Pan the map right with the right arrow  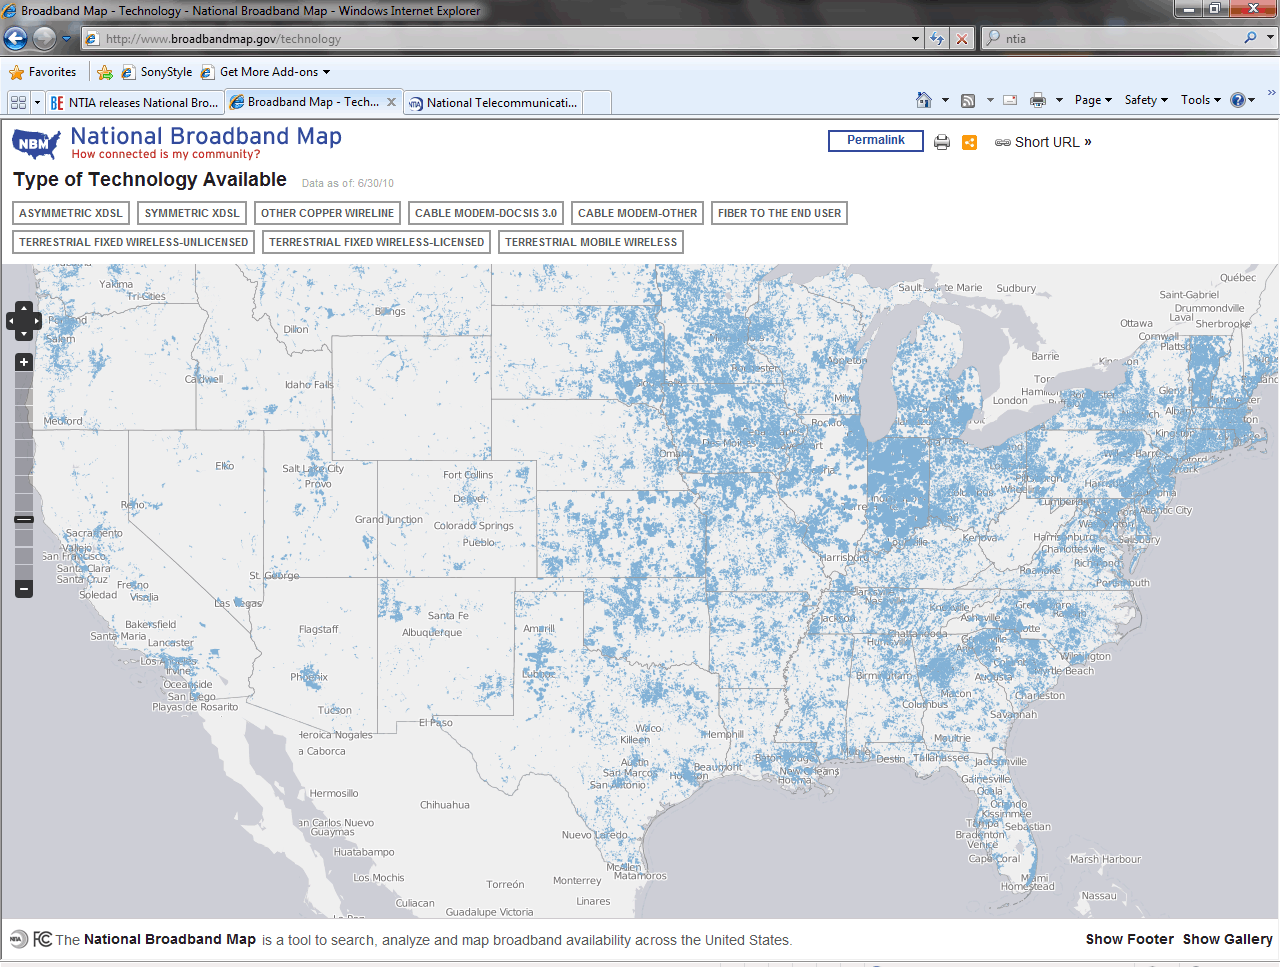point(36,321)
